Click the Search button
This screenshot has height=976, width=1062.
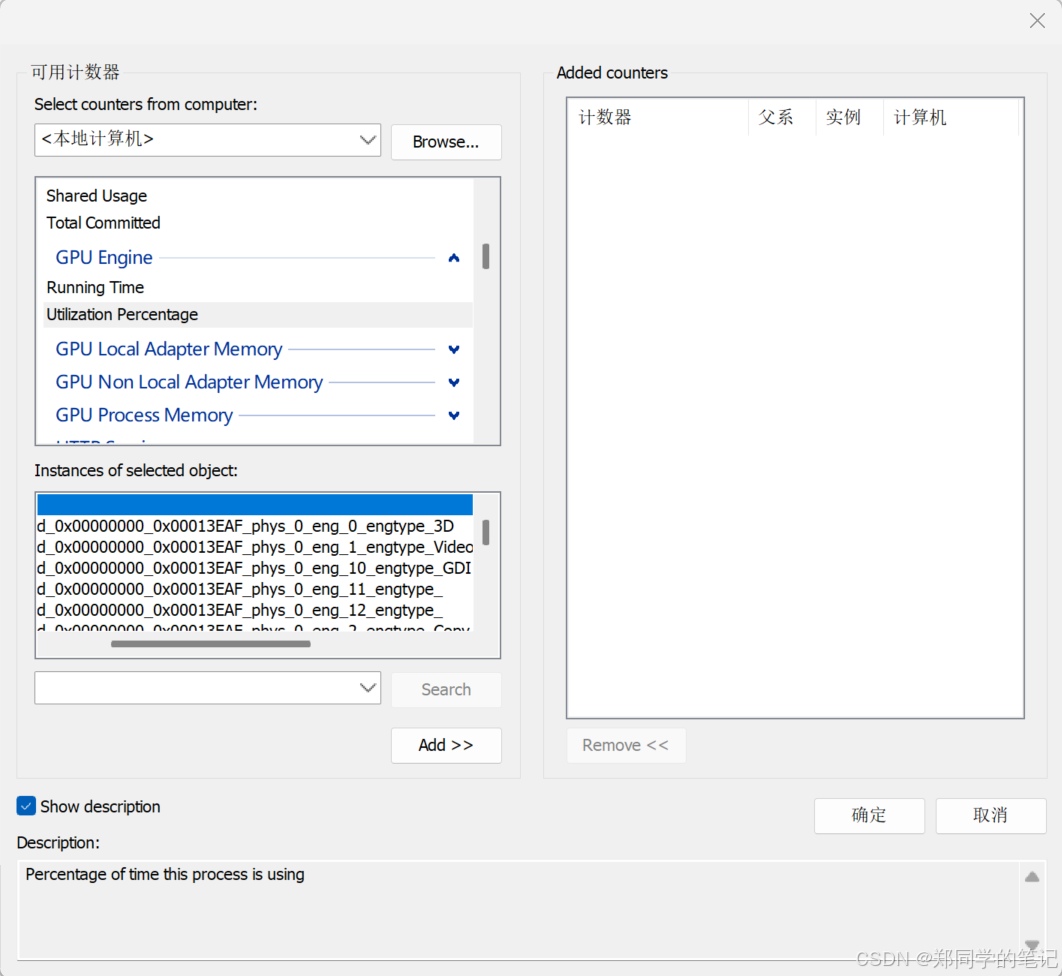click(446, 689)
